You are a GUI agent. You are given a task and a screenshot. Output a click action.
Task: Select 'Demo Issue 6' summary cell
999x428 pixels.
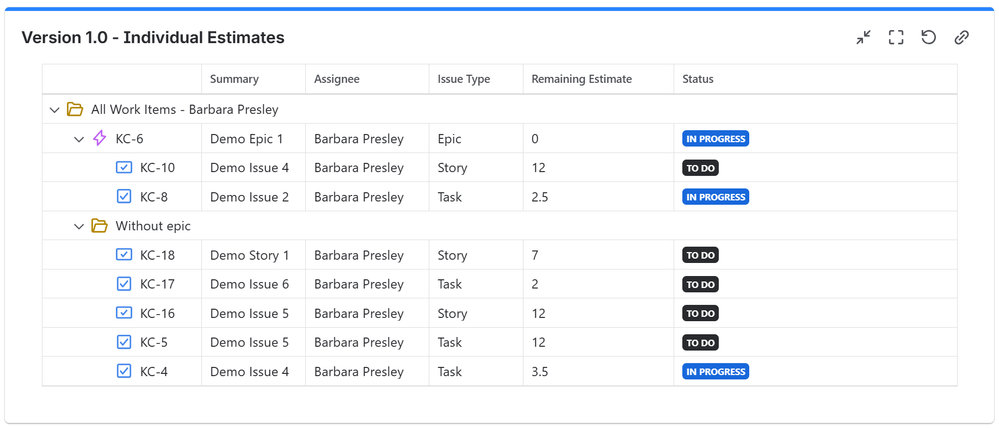click(254, 284)
